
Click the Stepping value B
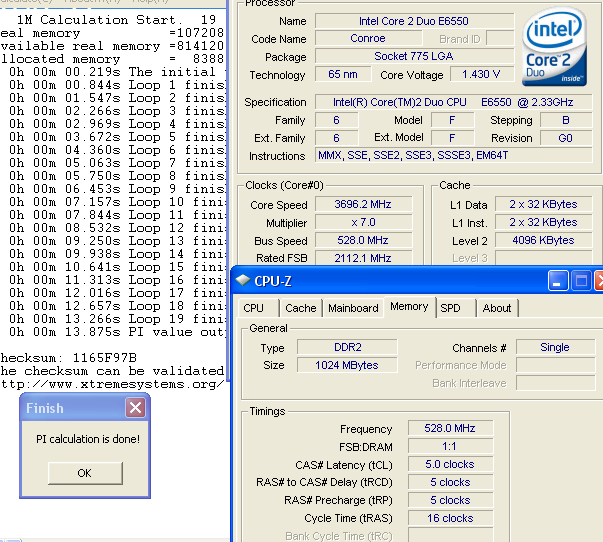(x=566, y=120)
